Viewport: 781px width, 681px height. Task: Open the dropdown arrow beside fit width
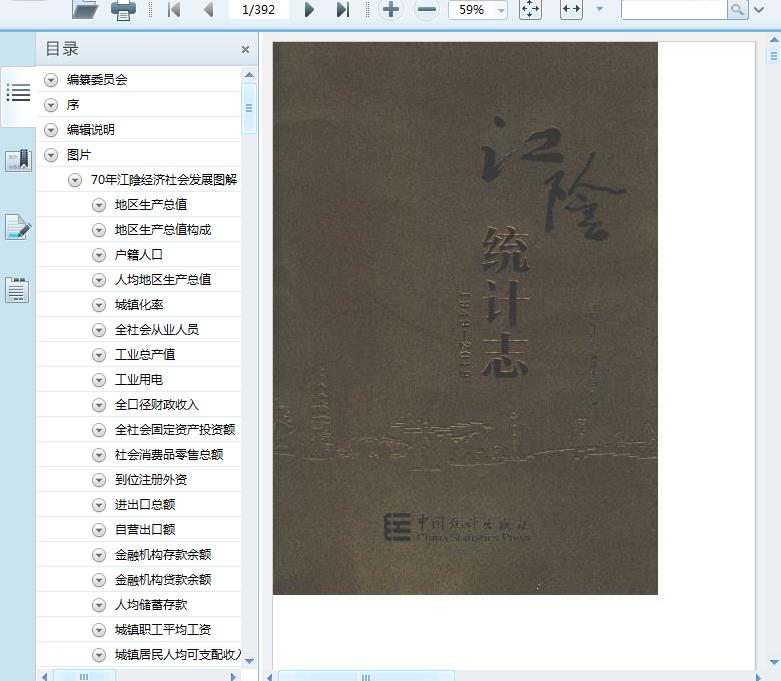point(600,9)
